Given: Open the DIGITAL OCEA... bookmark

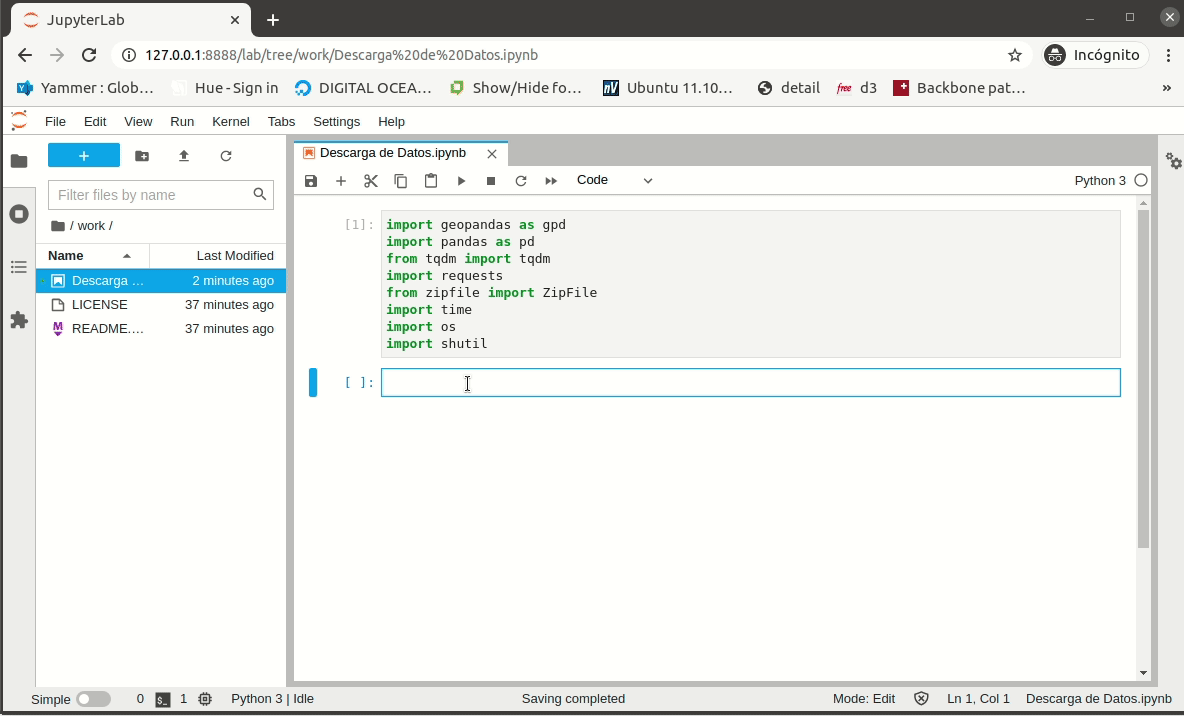Looking at the screenshot, I should [x=363, y=88].
